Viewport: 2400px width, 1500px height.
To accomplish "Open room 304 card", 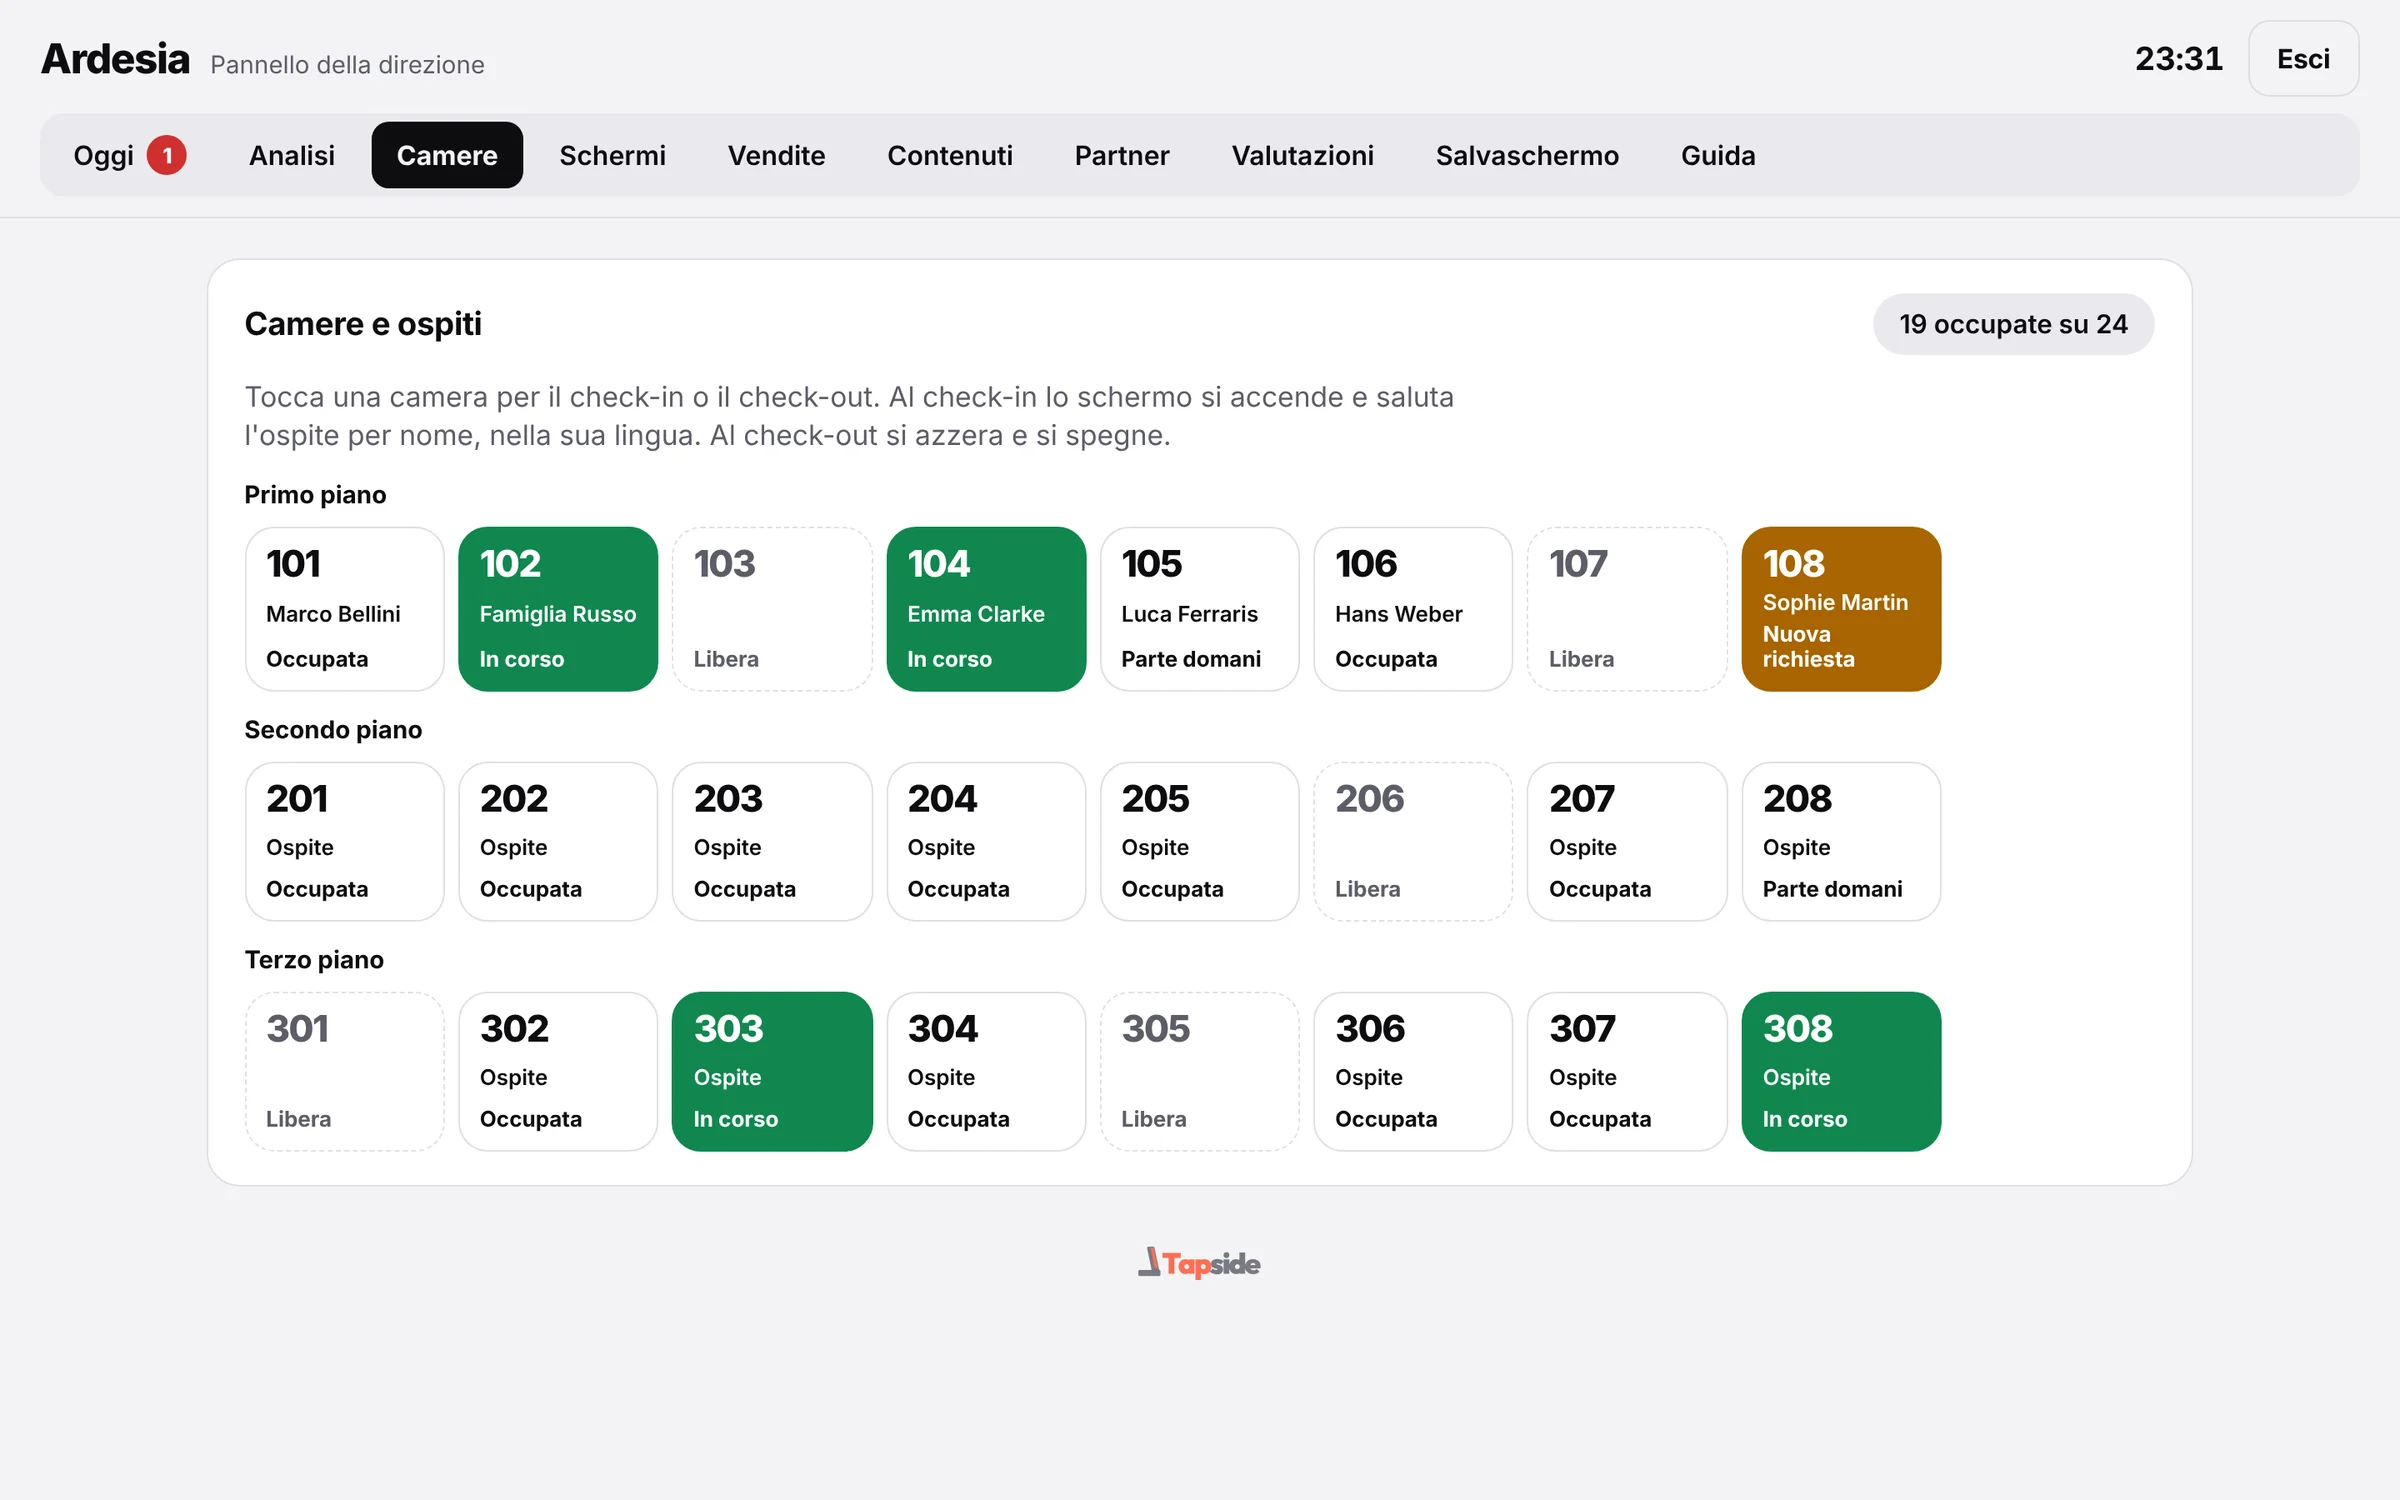I will (x=986, y=1071).
